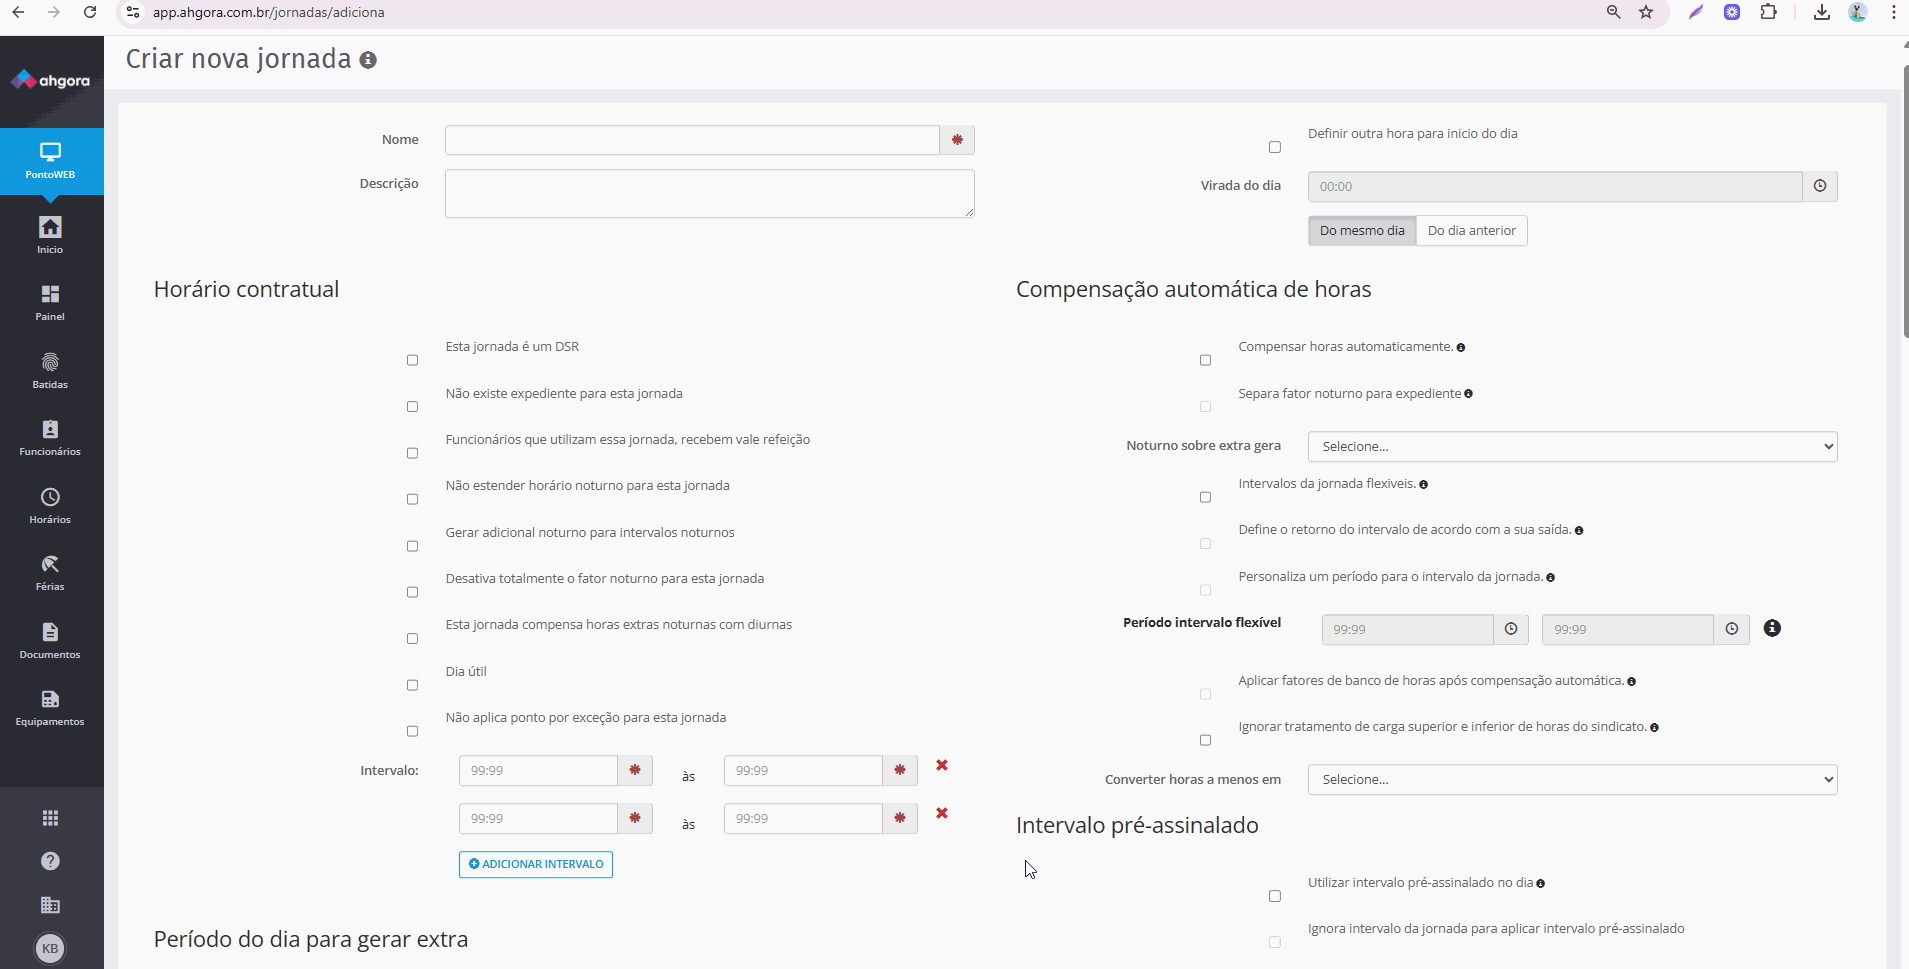The image size is (1909, 969).
Task: Click info icon beside 'Compensar horas automaticamente'
Action: tap(1461, 348)
